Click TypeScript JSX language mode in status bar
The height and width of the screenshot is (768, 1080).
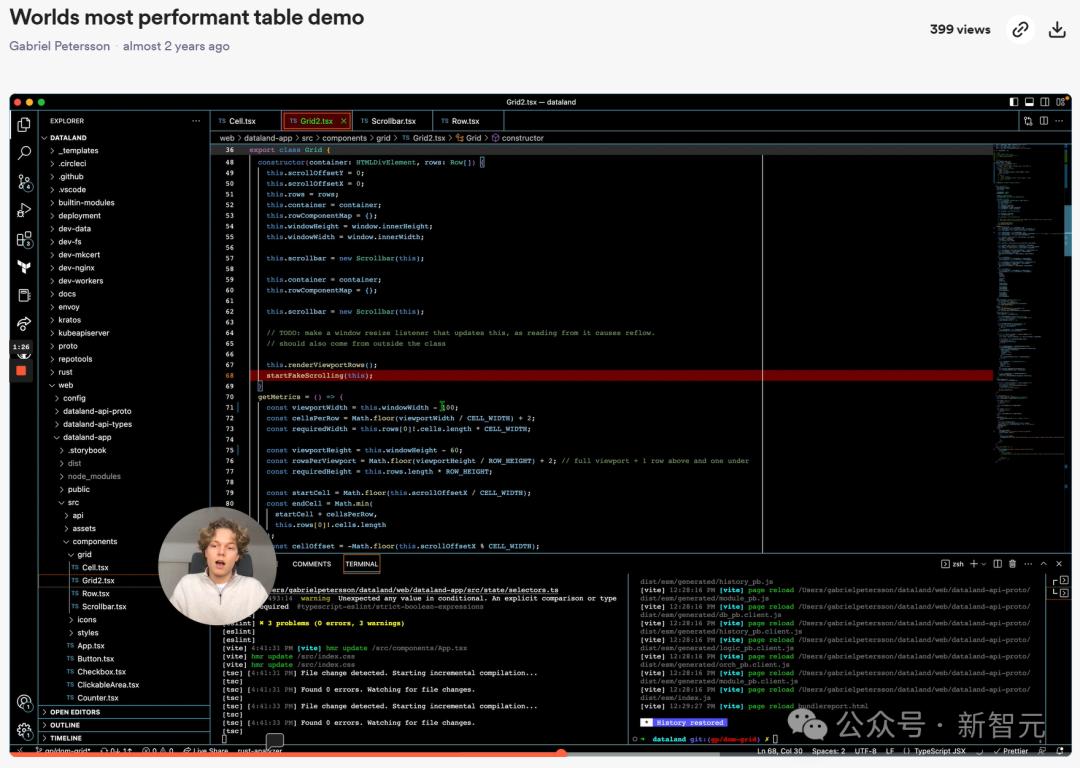pyautogui.click(x=939, y=751)
